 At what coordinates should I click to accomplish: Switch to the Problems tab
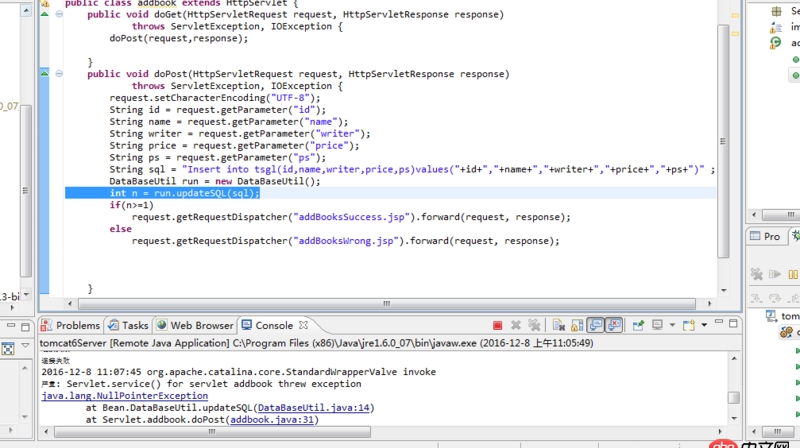pos(71,325)
